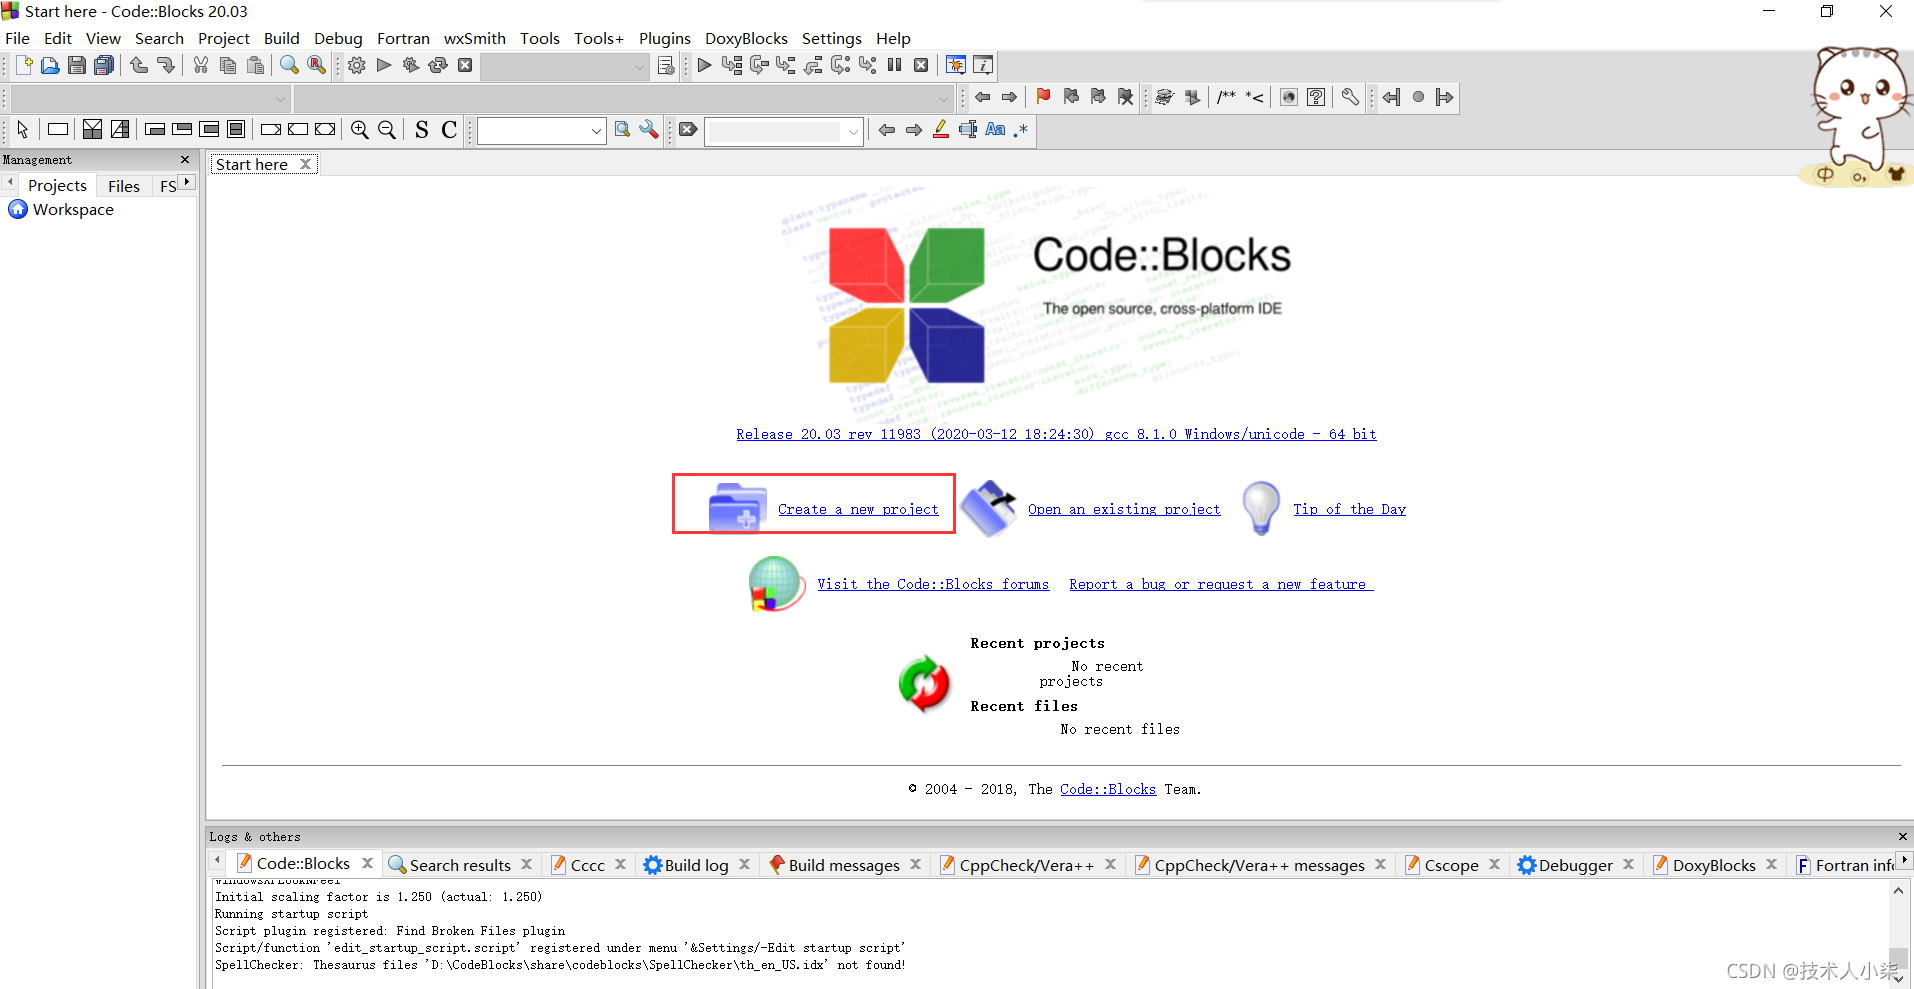Click the Cut scissors icon
Screen dimensions: 1914x989
[x=201, y=65]
